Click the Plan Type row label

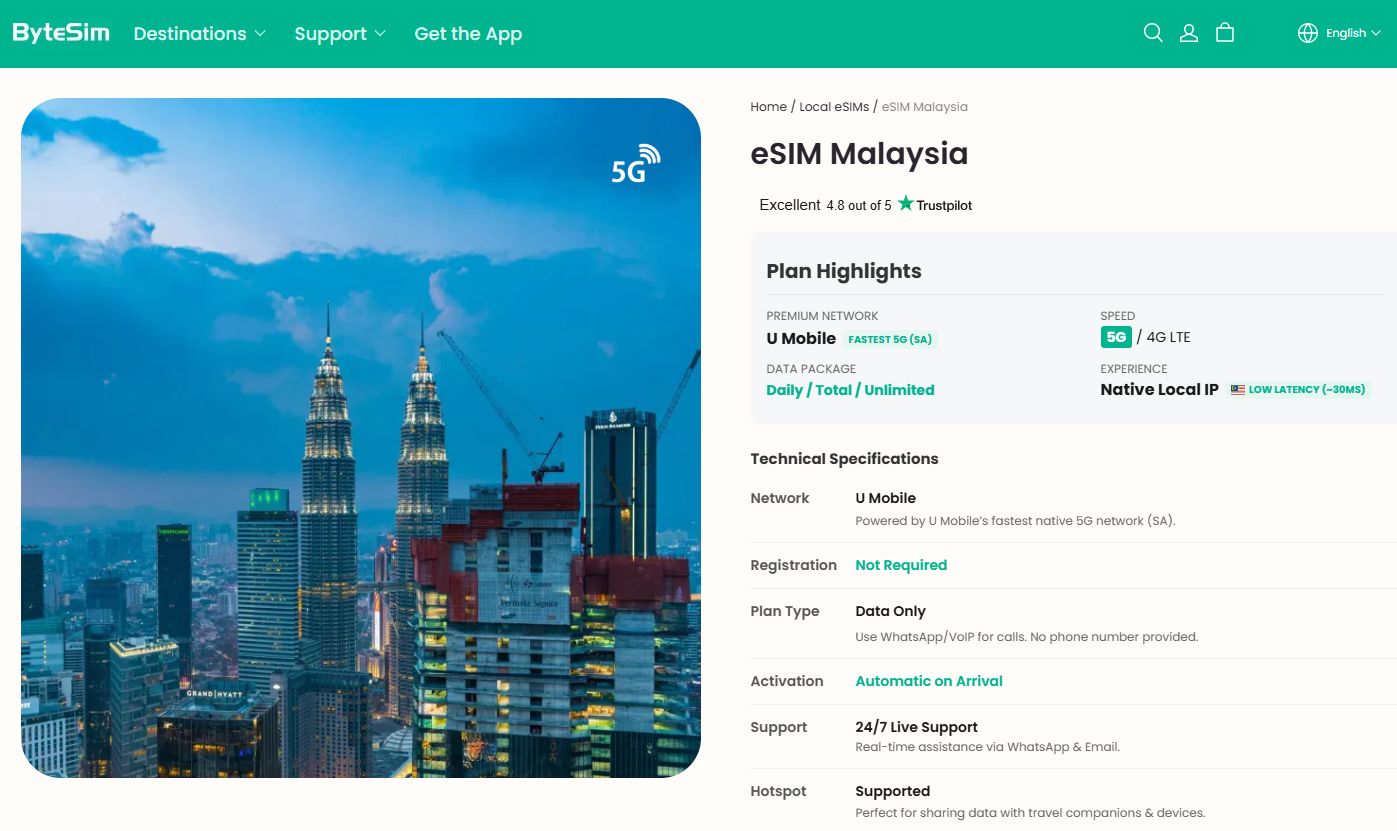785,611
